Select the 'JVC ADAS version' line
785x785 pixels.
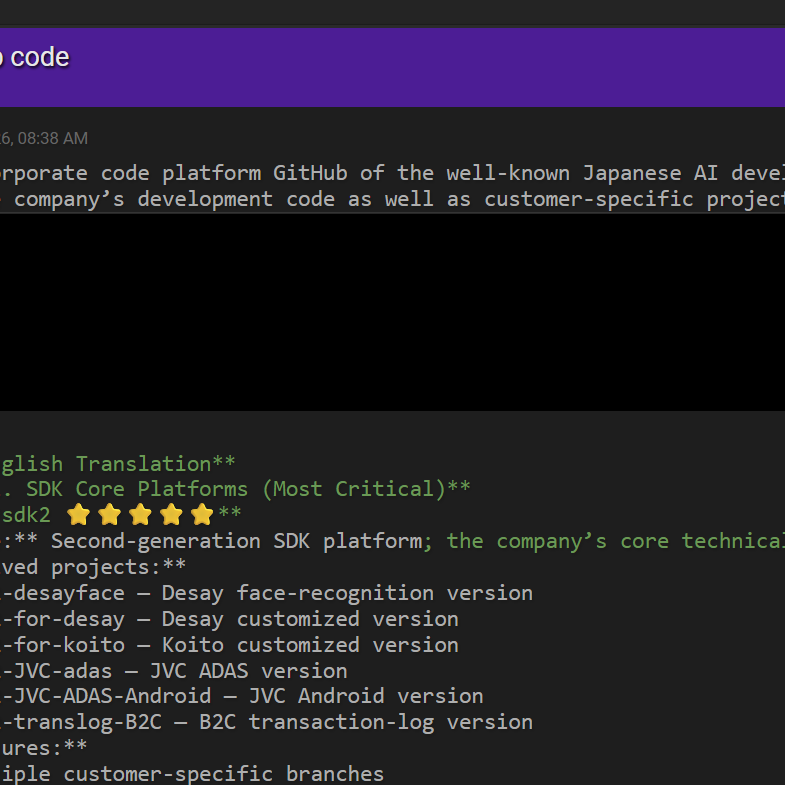[x=248, y=671]
